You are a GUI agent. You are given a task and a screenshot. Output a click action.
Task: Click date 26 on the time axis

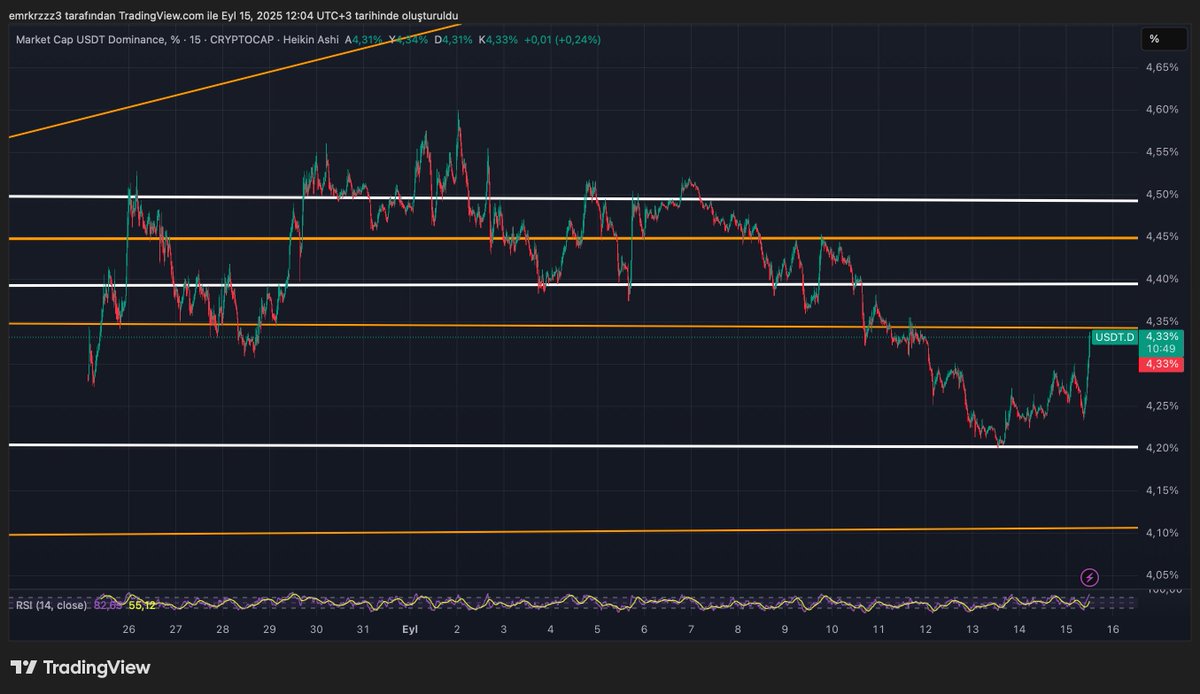[129, 629]
